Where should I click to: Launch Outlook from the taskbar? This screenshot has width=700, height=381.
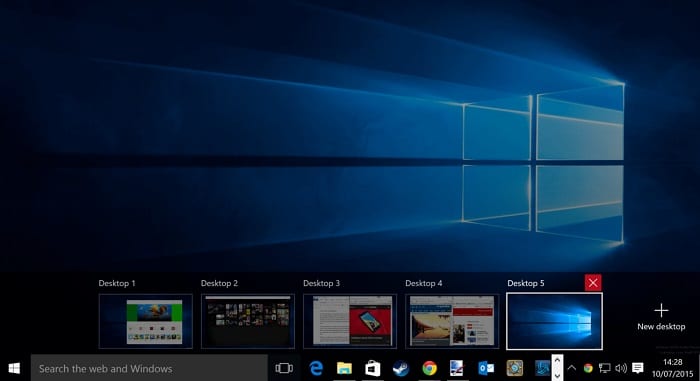(486, 368)
